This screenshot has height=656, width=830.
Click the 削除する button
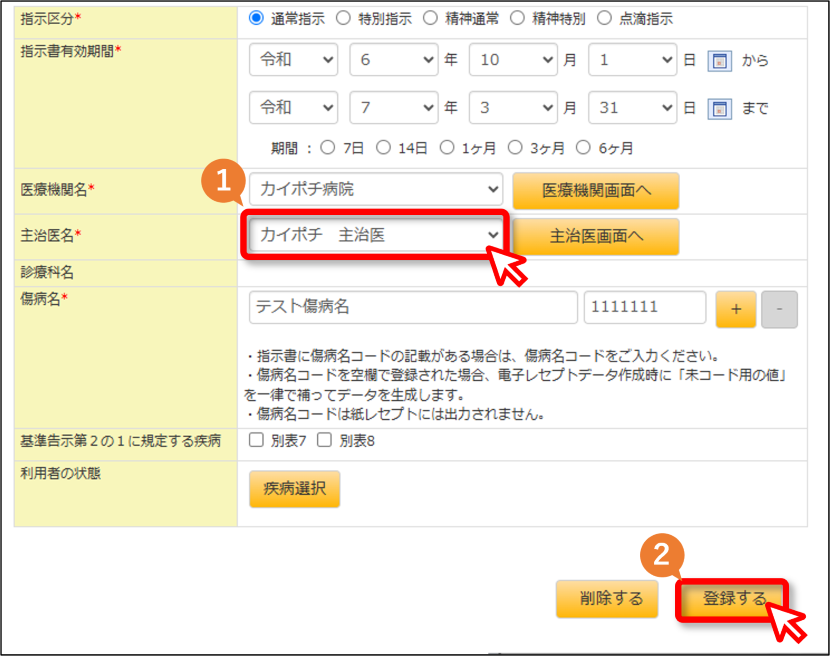coord(607,599)
